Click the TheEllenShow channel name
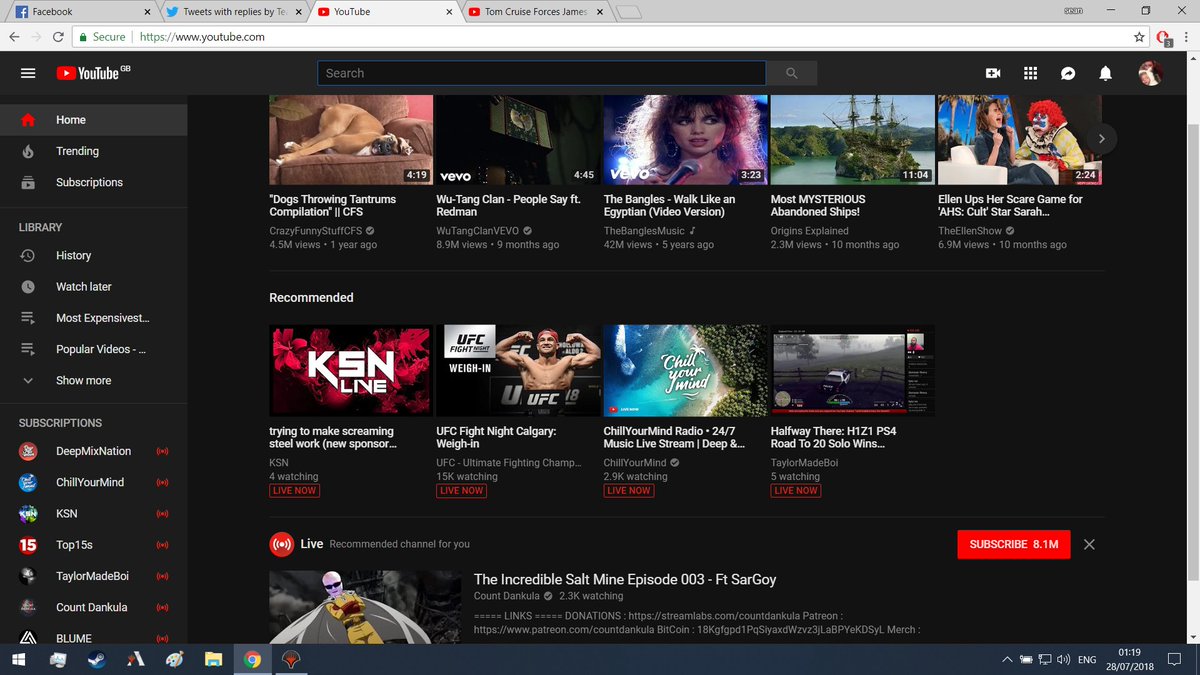1200x675 pixels. [970, 231]
